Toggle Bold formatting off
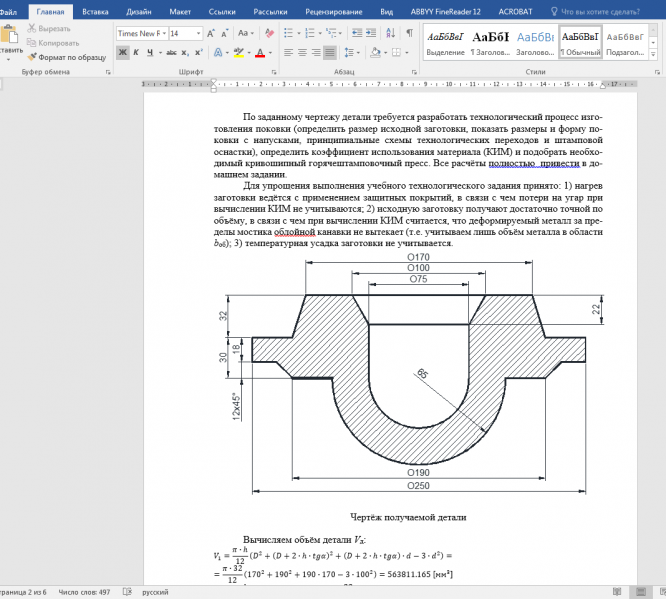This screenshot has width=666, height=599. click(123, 52)
